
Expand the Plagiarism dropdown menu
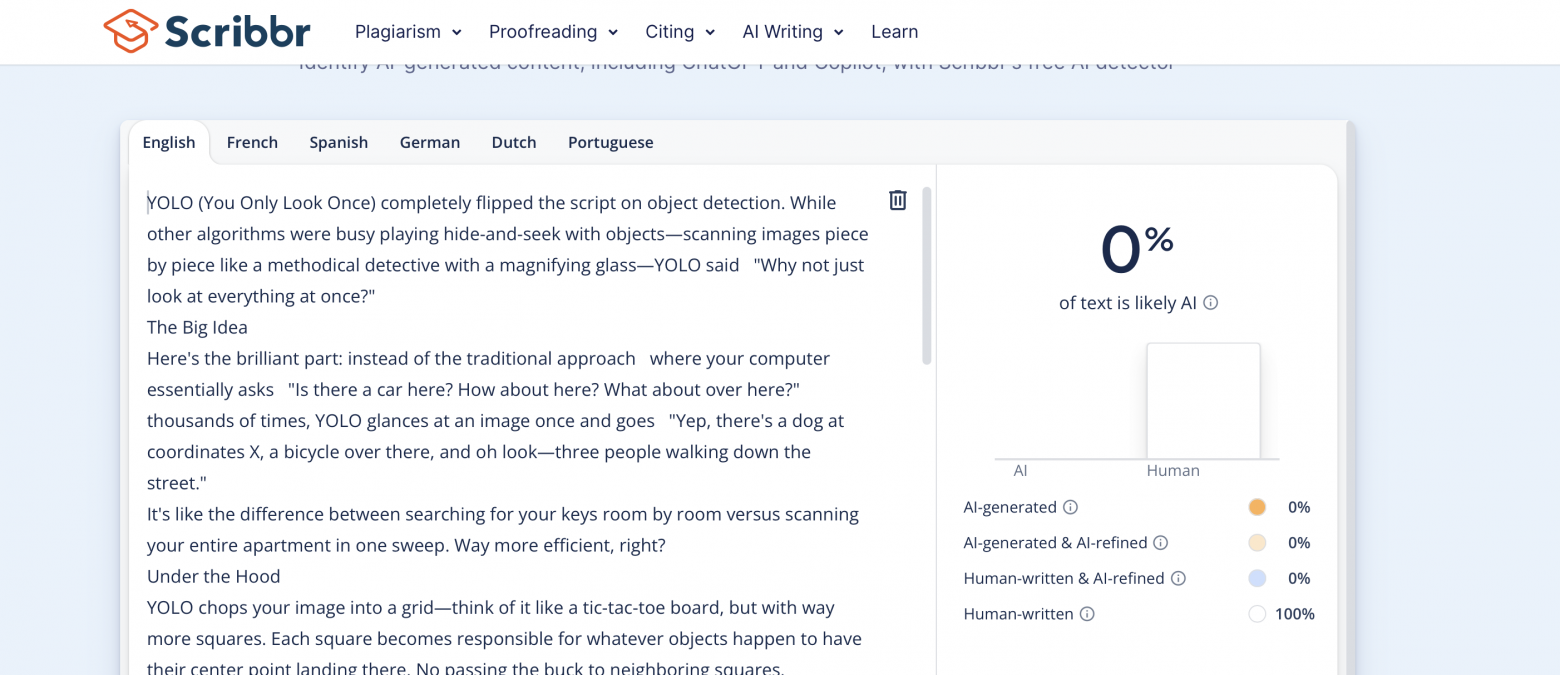(408, 32)
